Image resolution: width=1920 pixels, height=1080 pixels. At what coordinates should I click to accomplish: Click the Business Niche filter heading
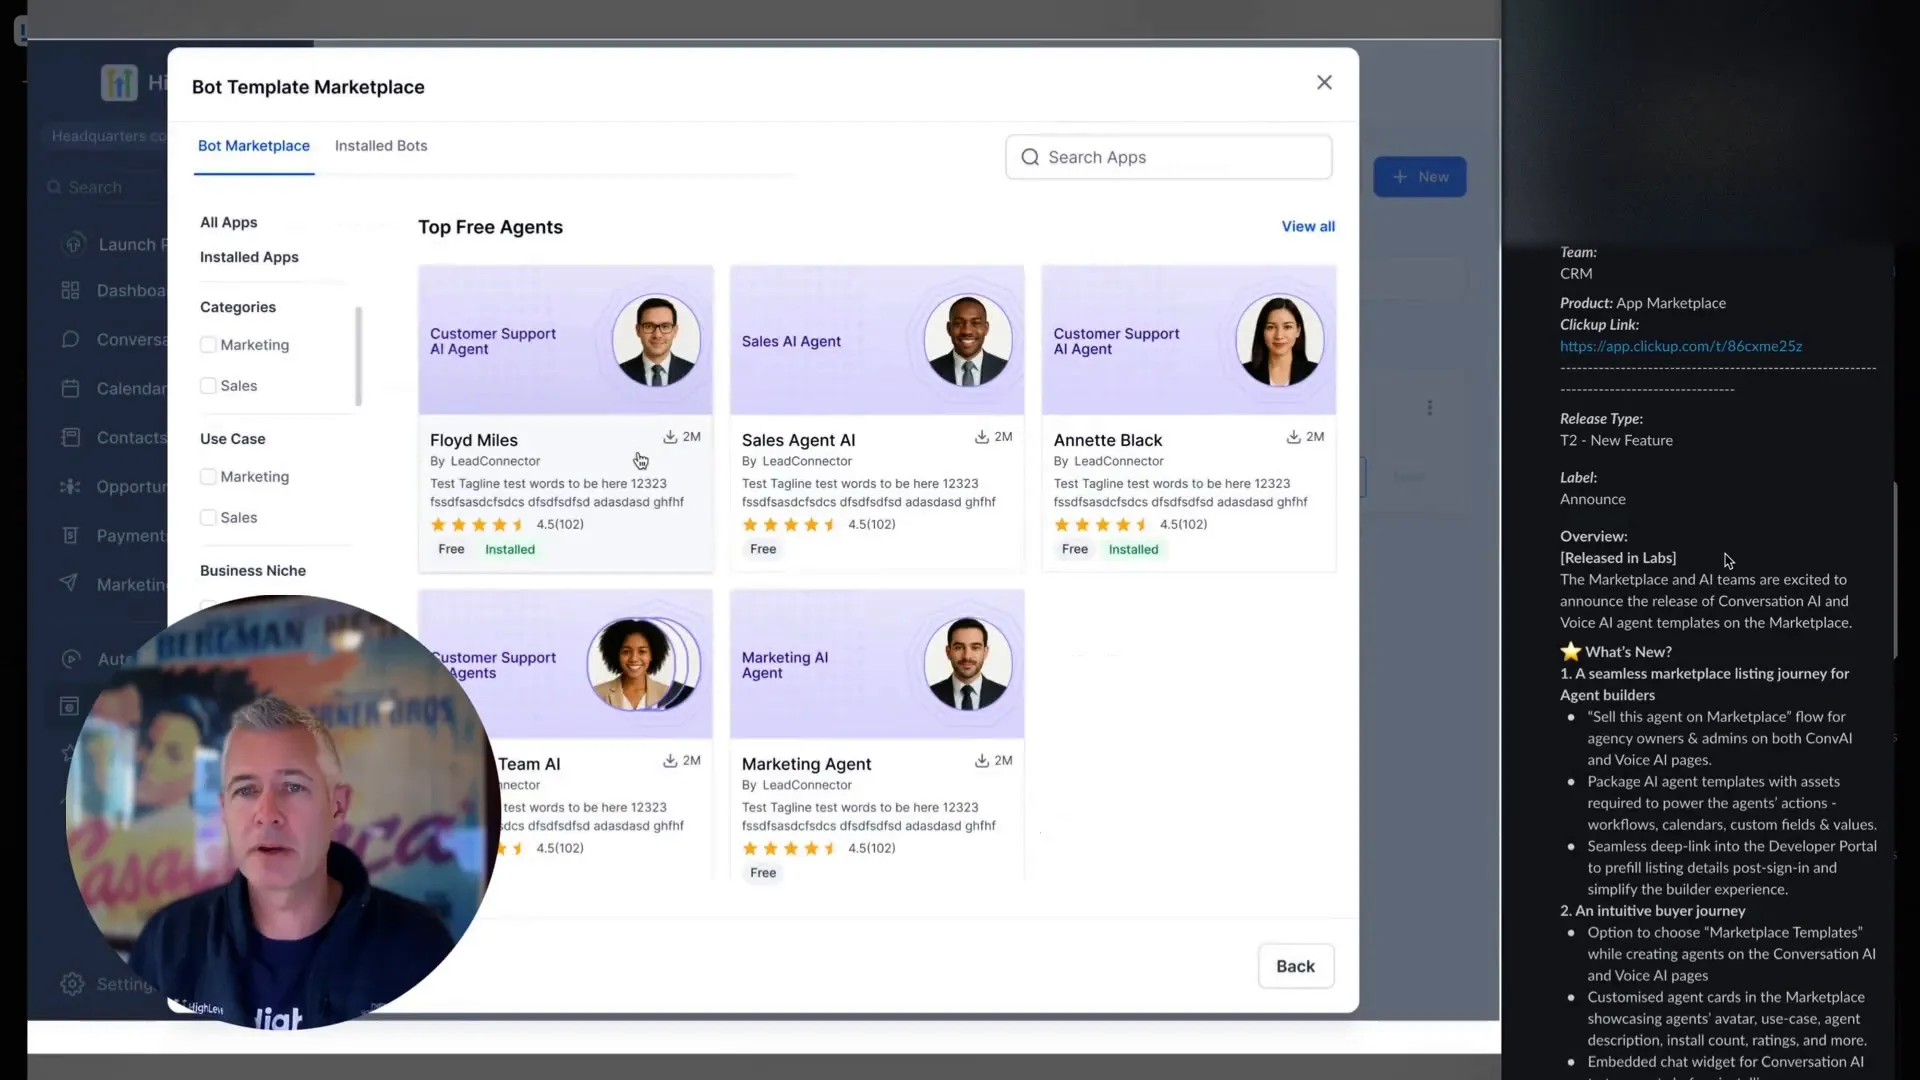click(253, 571)
